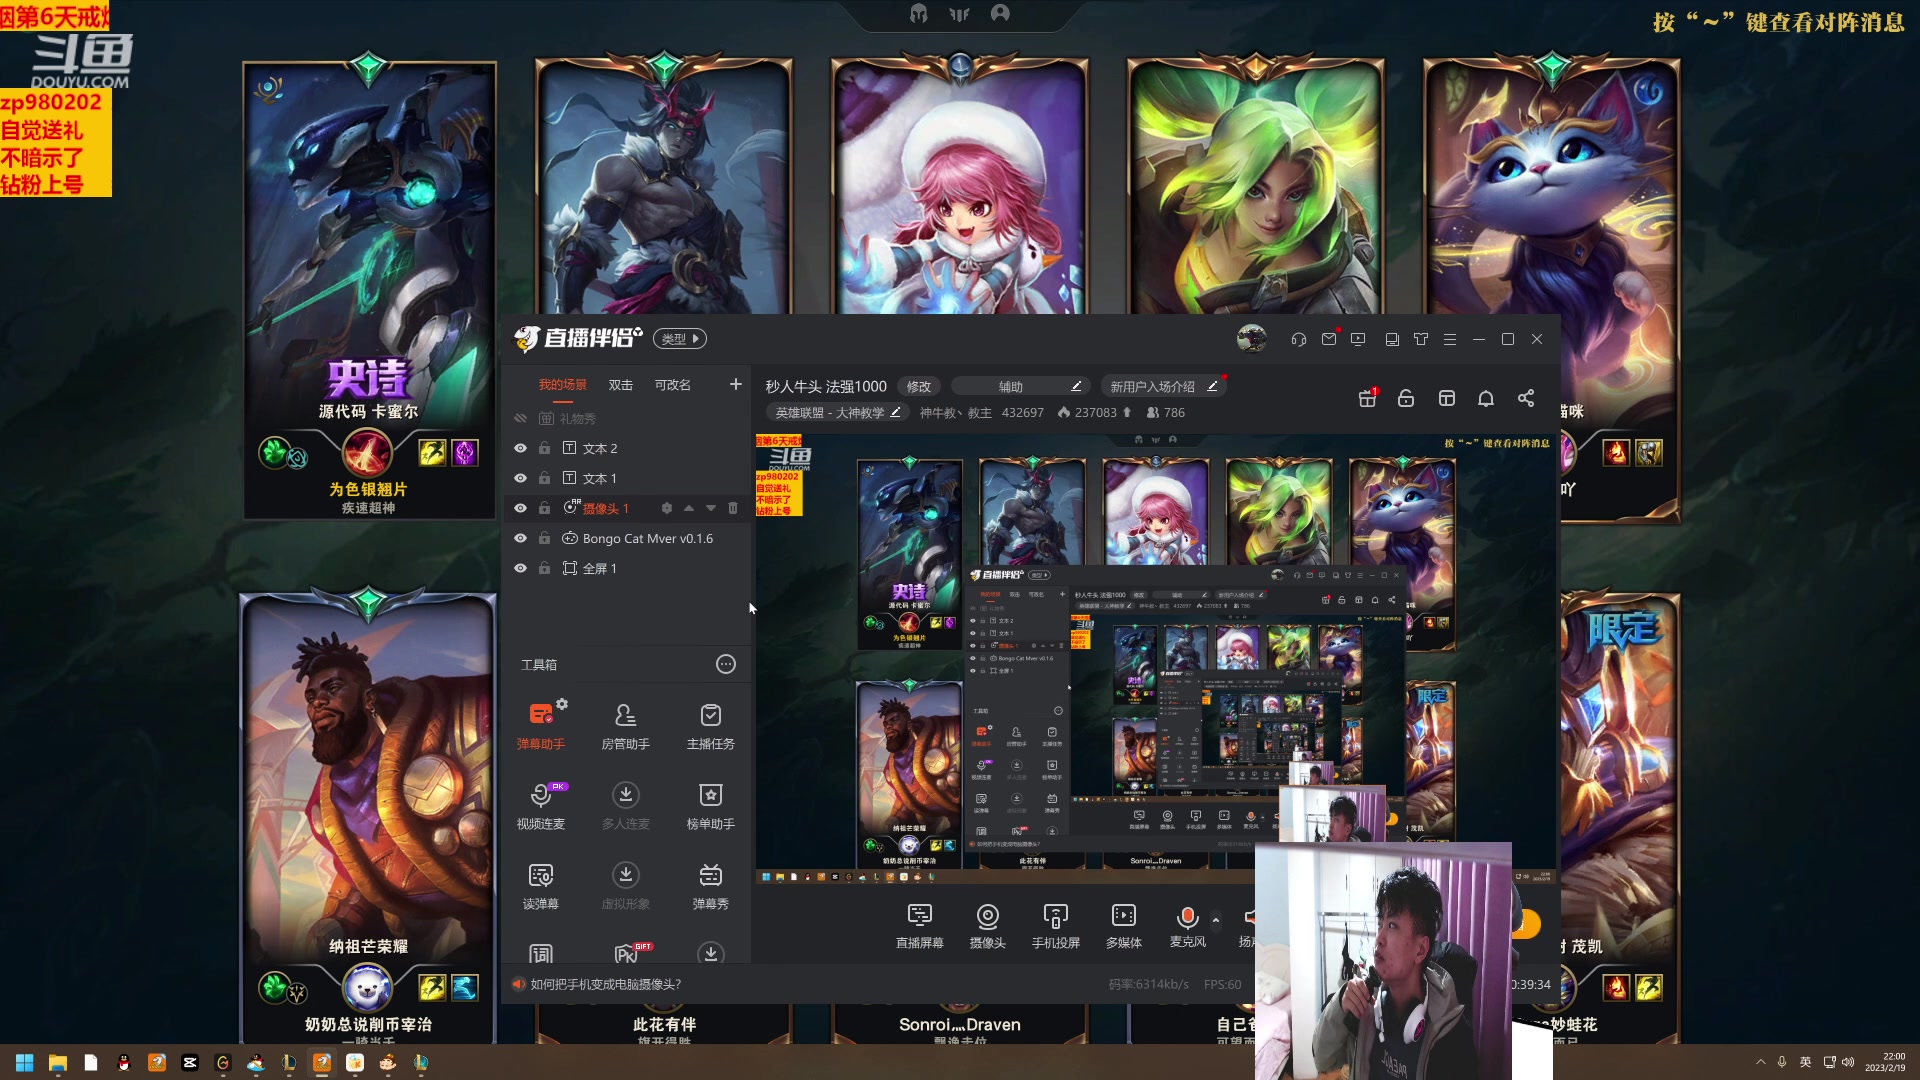Expand the 类型 type dropdown
This screenshot has width=1920, height=1080.
pyautogui.click(x=680, y=339)
